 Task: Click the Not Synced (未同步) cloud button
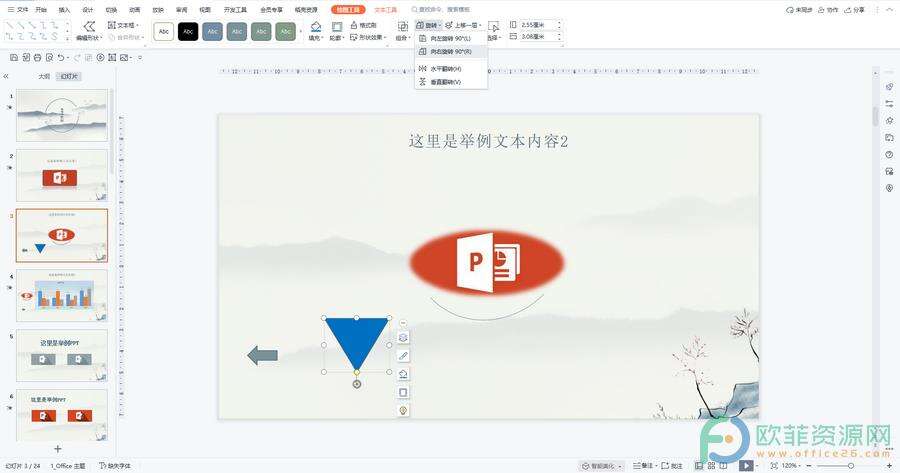[799, 10]
